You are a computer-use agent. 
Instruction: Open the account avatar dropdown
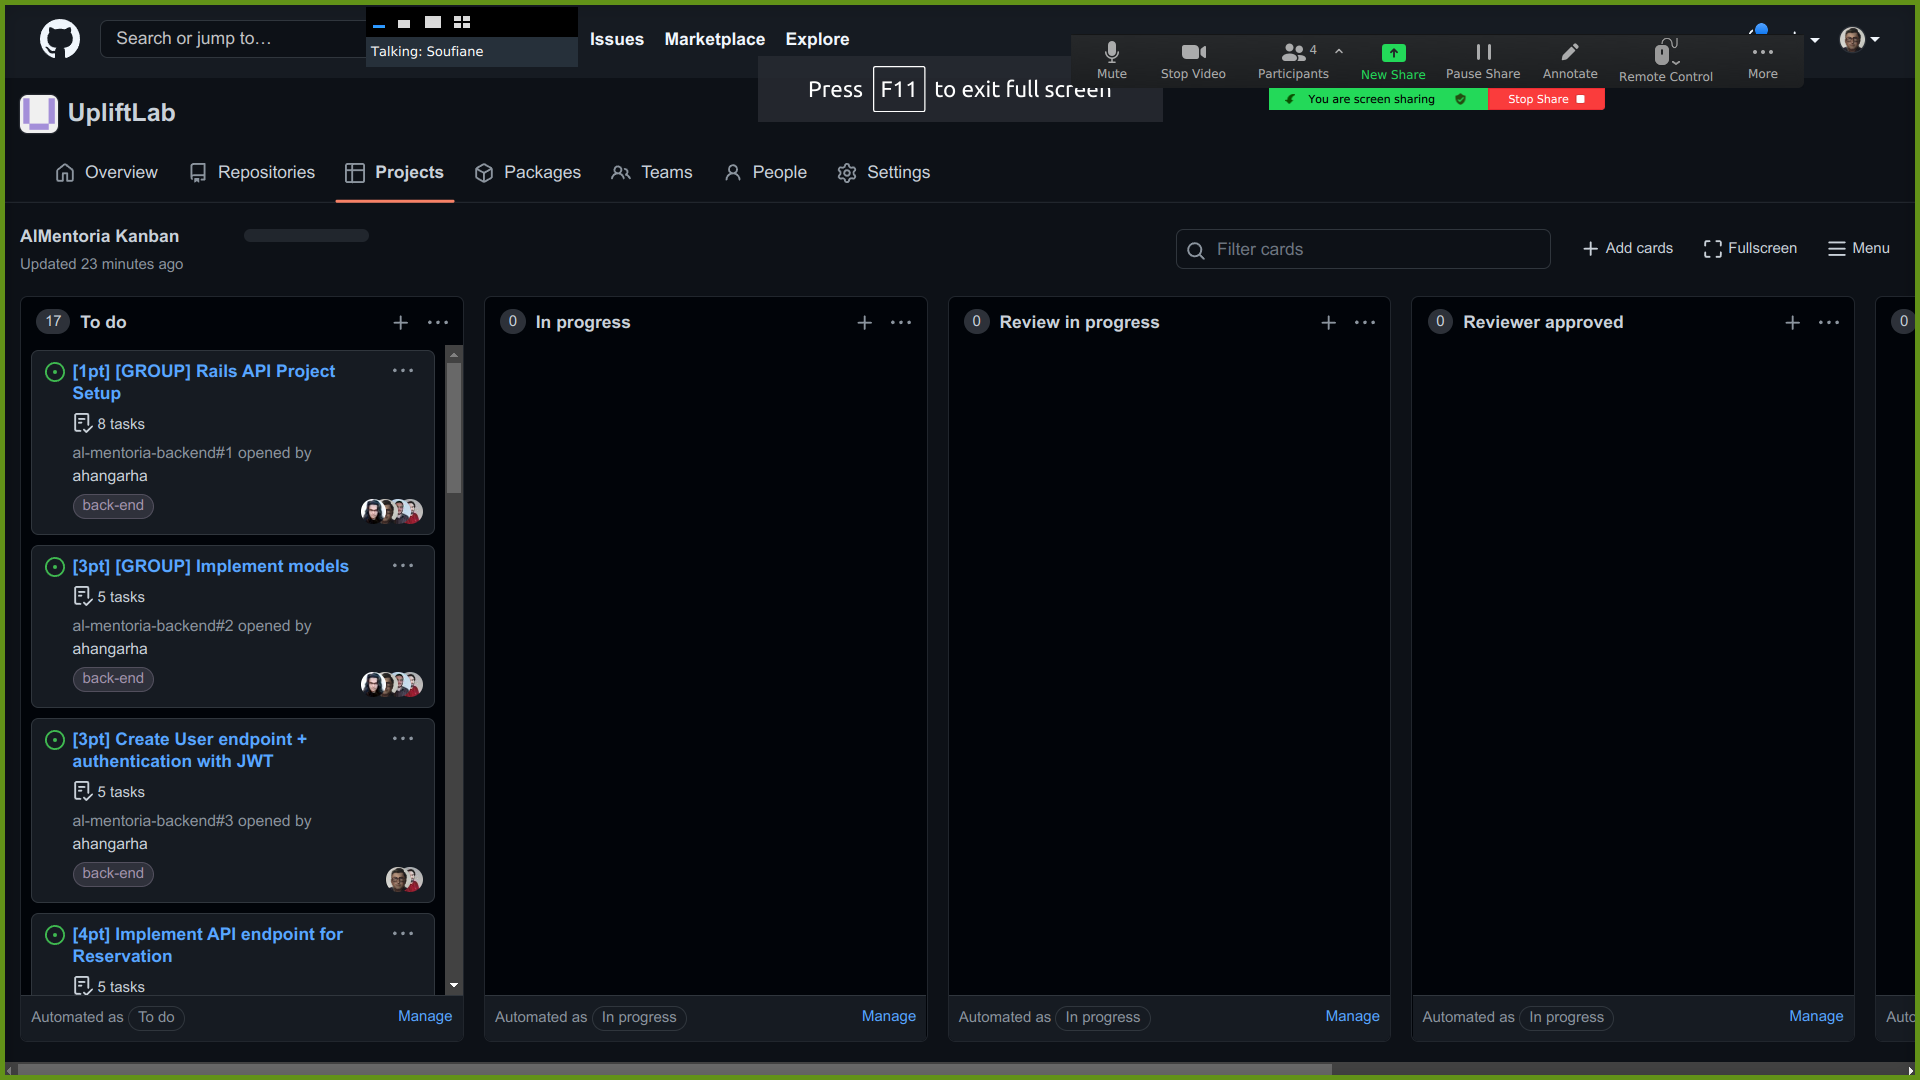point(1856,39)
